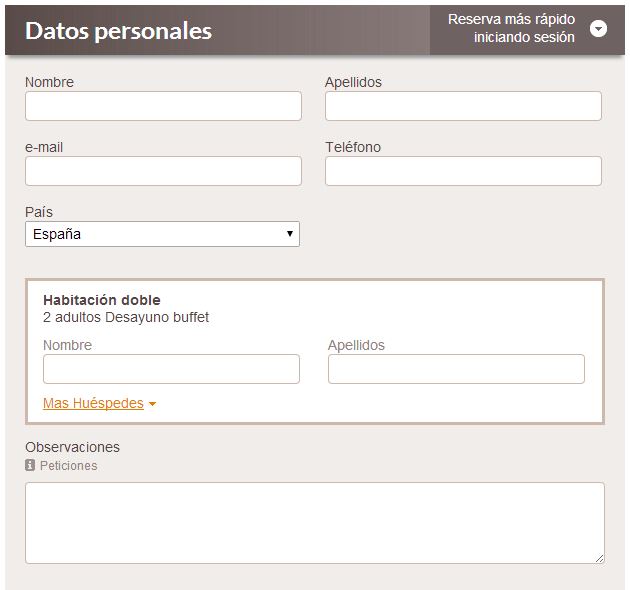Click the circular arrow icon beside login prompt
The height and width of the screenshot is (590, 630).
coord(598,29)
